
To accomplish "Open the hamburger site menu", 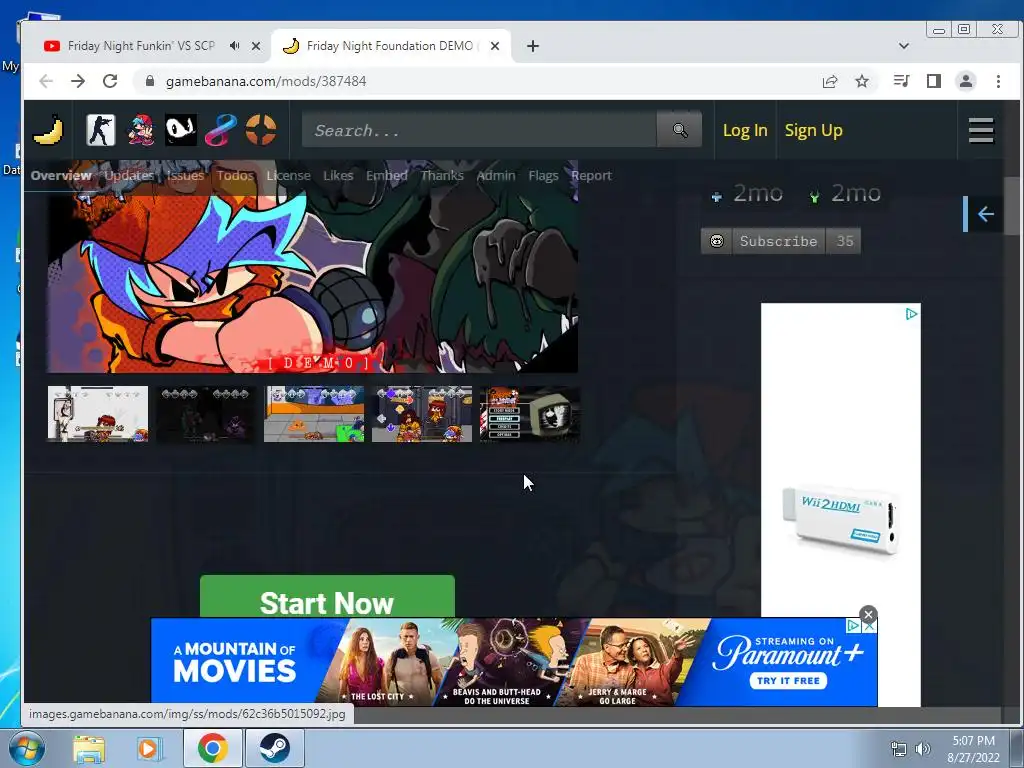I will coord(981,130).
